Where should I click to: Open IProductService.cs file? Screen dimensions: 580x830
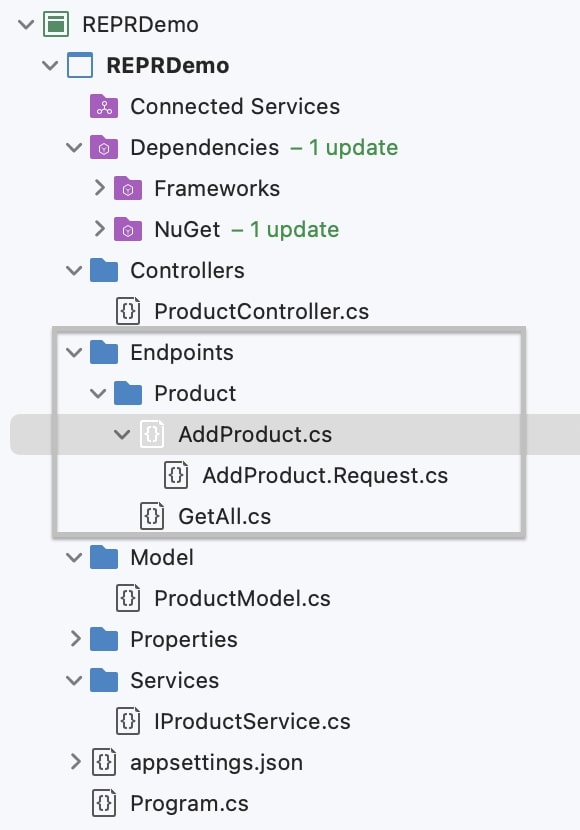pyautogui.click(x=252, y=721)
